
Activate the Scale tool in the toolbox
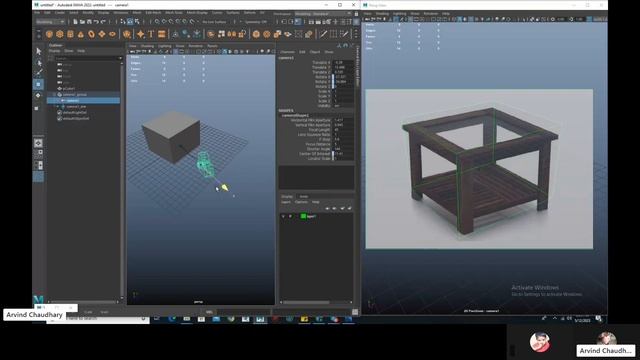click(38, 108)
